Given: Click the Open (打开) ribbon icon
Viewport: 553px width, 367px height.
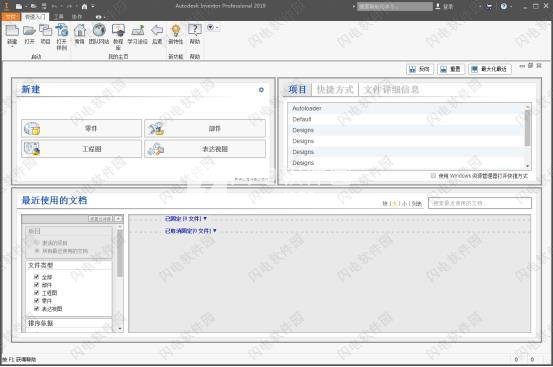Looking at the screenshot, I should click(29, 30).
